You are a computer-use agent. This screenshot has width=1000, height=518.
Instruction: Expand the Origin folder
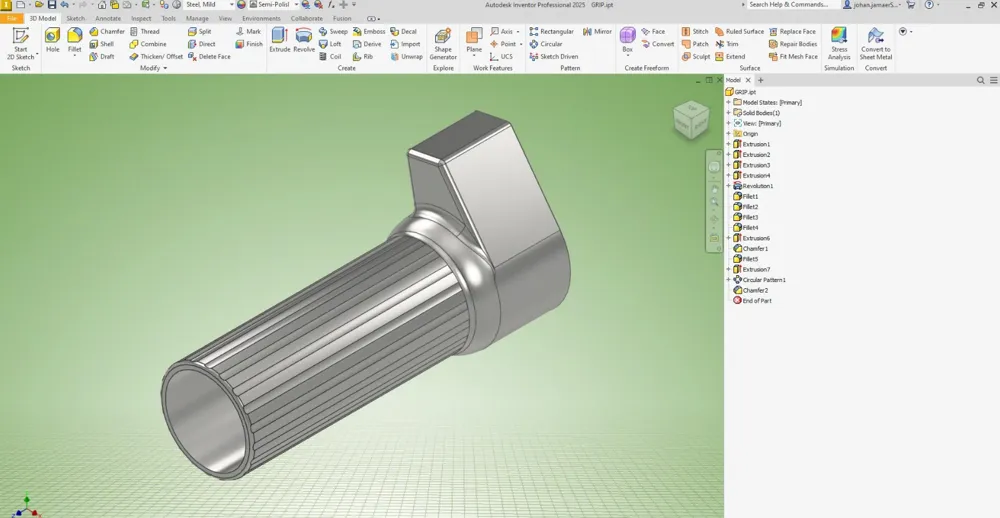pos(728,134)
